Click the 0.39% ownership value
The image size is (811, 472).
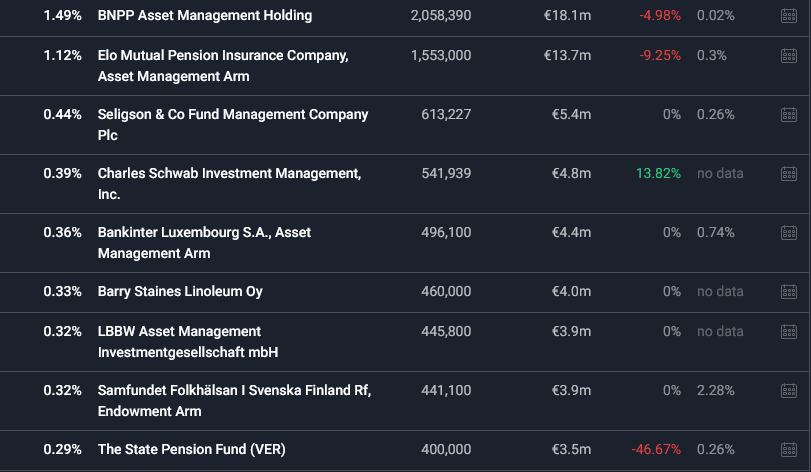(63, 173)
